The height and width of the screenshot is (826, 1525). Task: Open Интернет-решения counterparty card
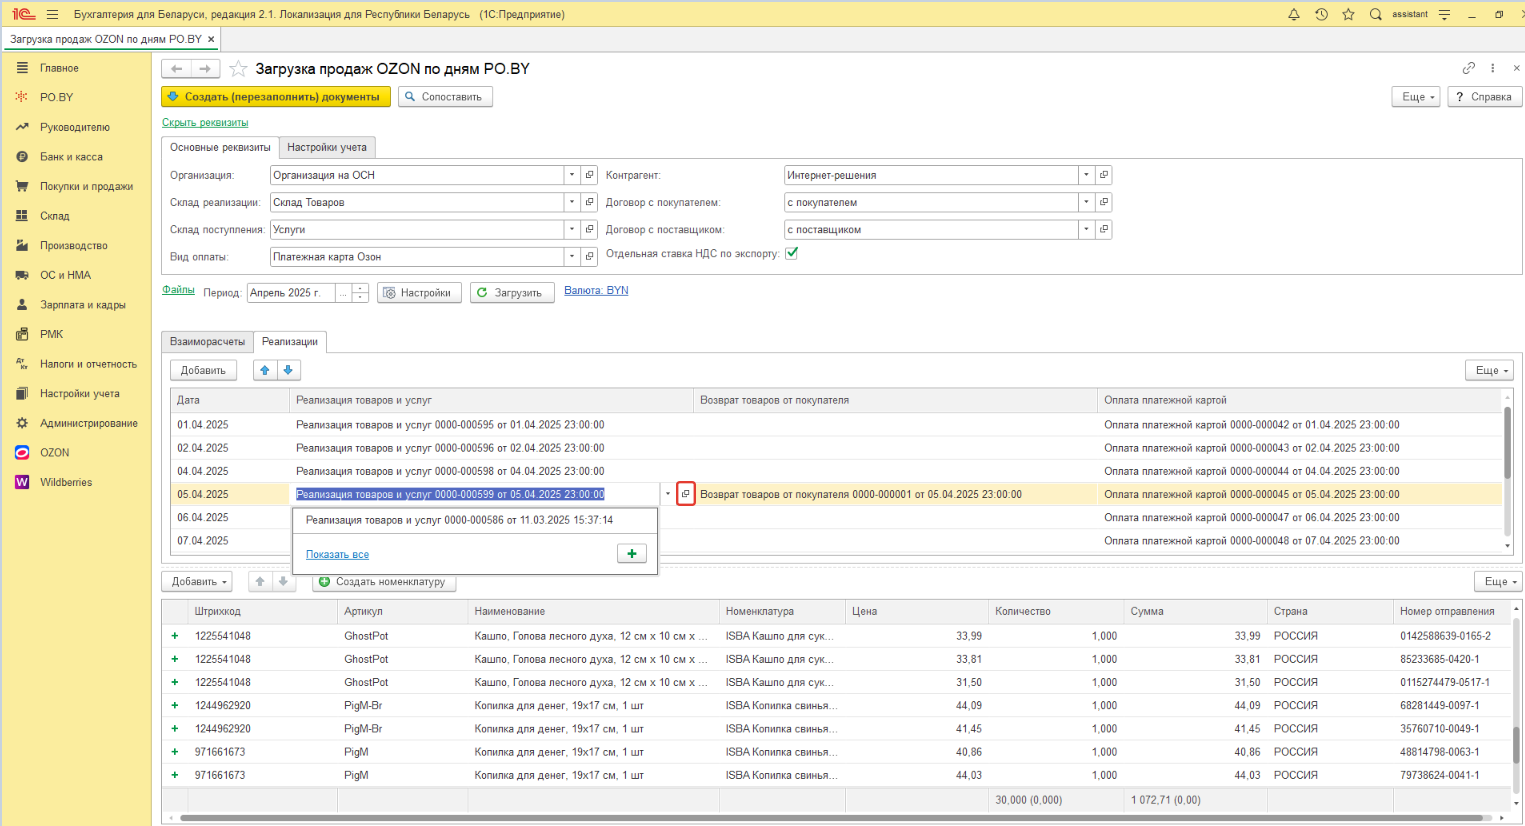pyautogui.click(x=1104, y=175)
